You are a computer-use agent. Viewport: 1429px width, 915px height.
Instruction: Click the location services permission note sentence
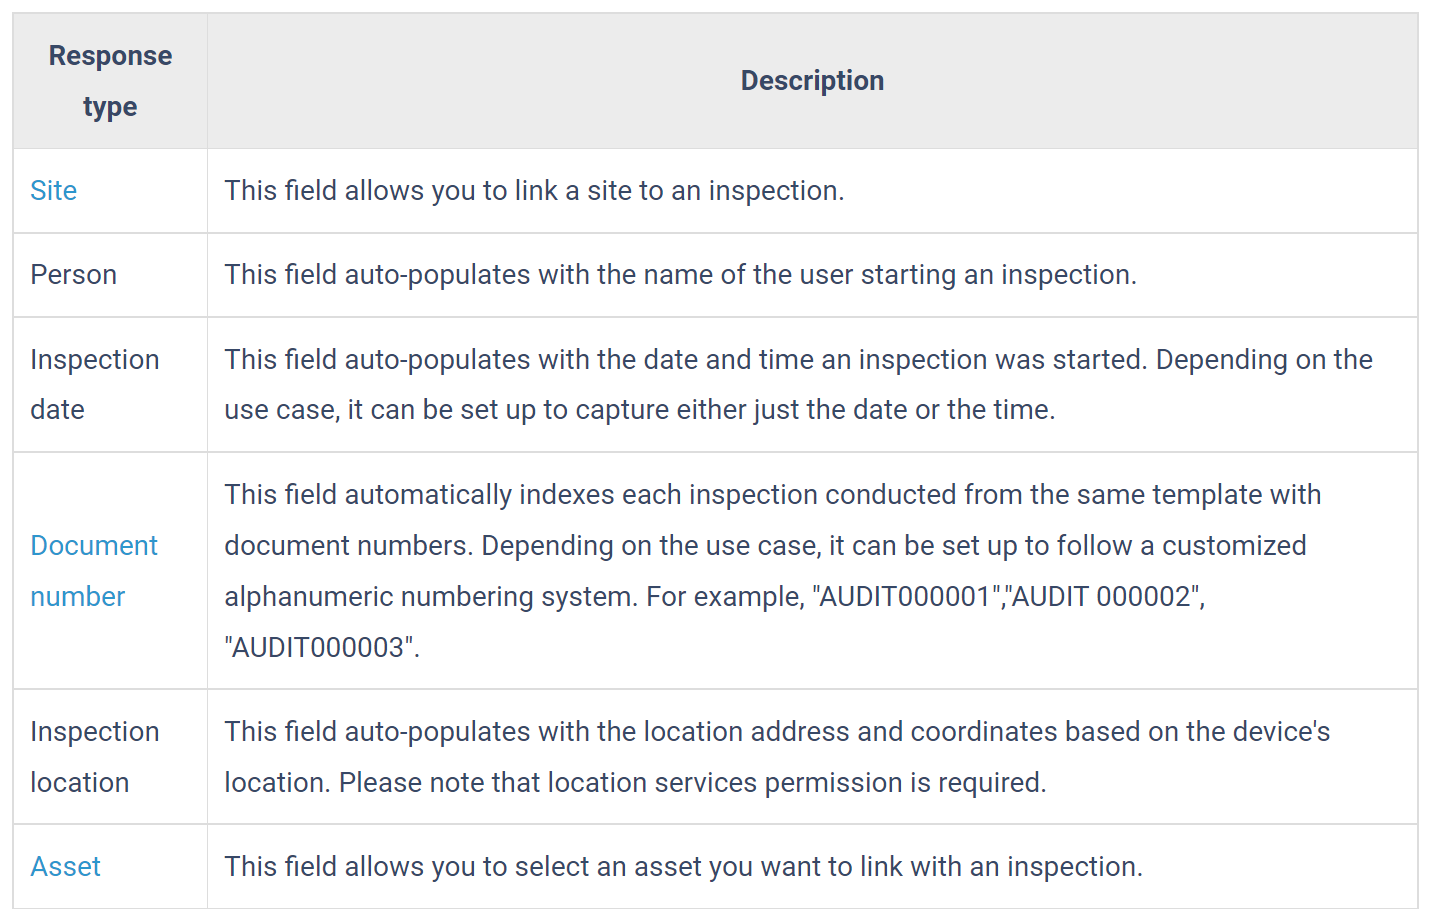tap(692, 782)
